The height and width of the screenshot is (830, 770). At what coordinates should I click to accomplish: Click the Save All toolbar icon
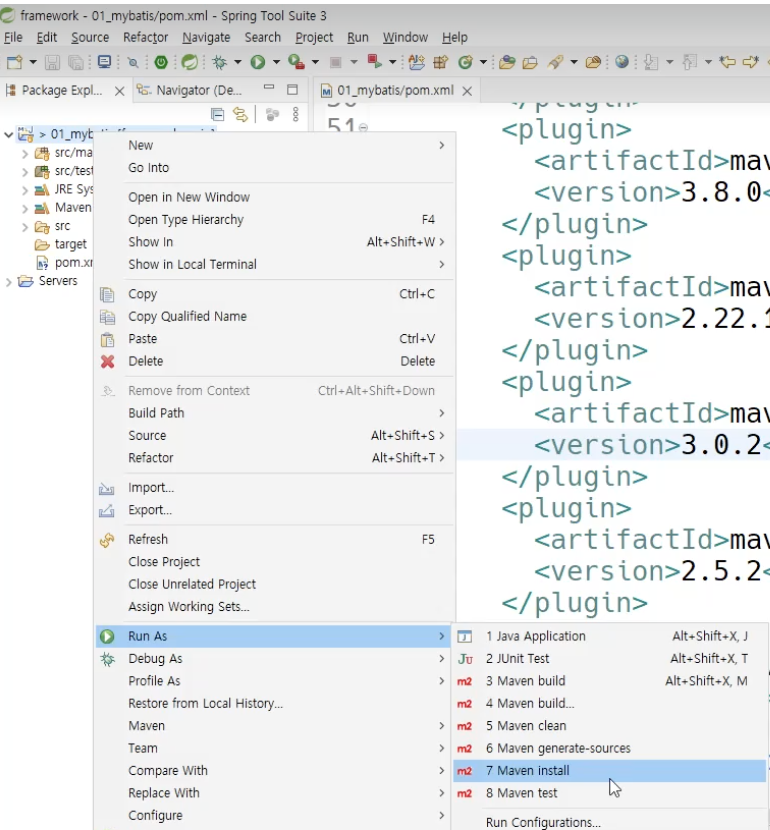[x=76, y=62]
